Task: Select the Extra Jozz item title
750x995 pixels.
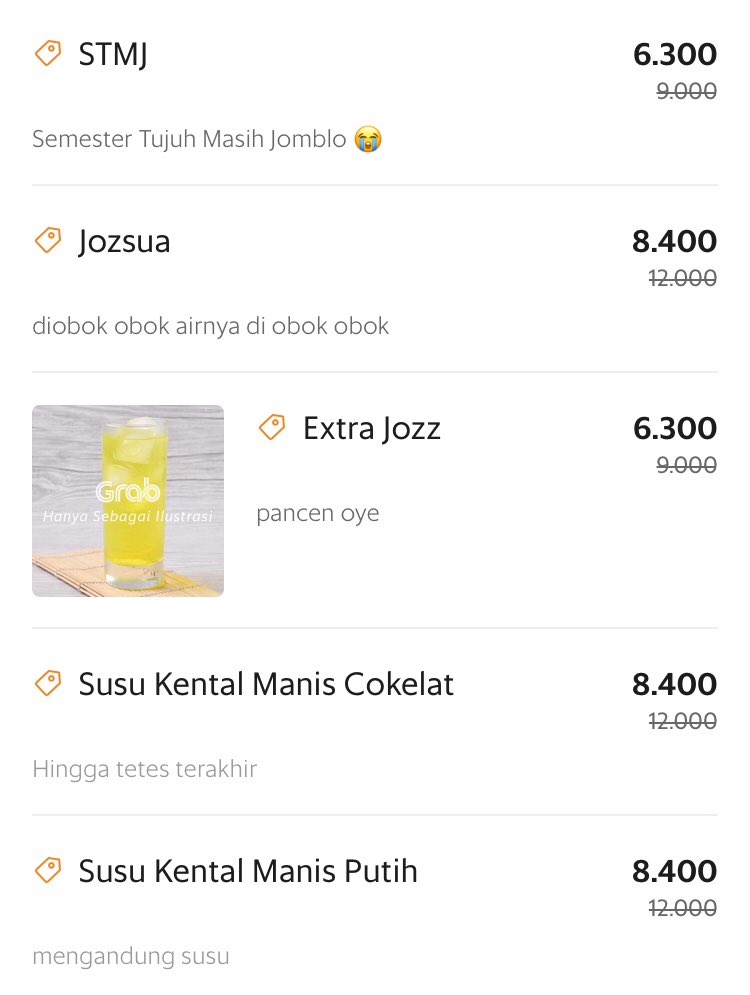Action: coord(372,428)
